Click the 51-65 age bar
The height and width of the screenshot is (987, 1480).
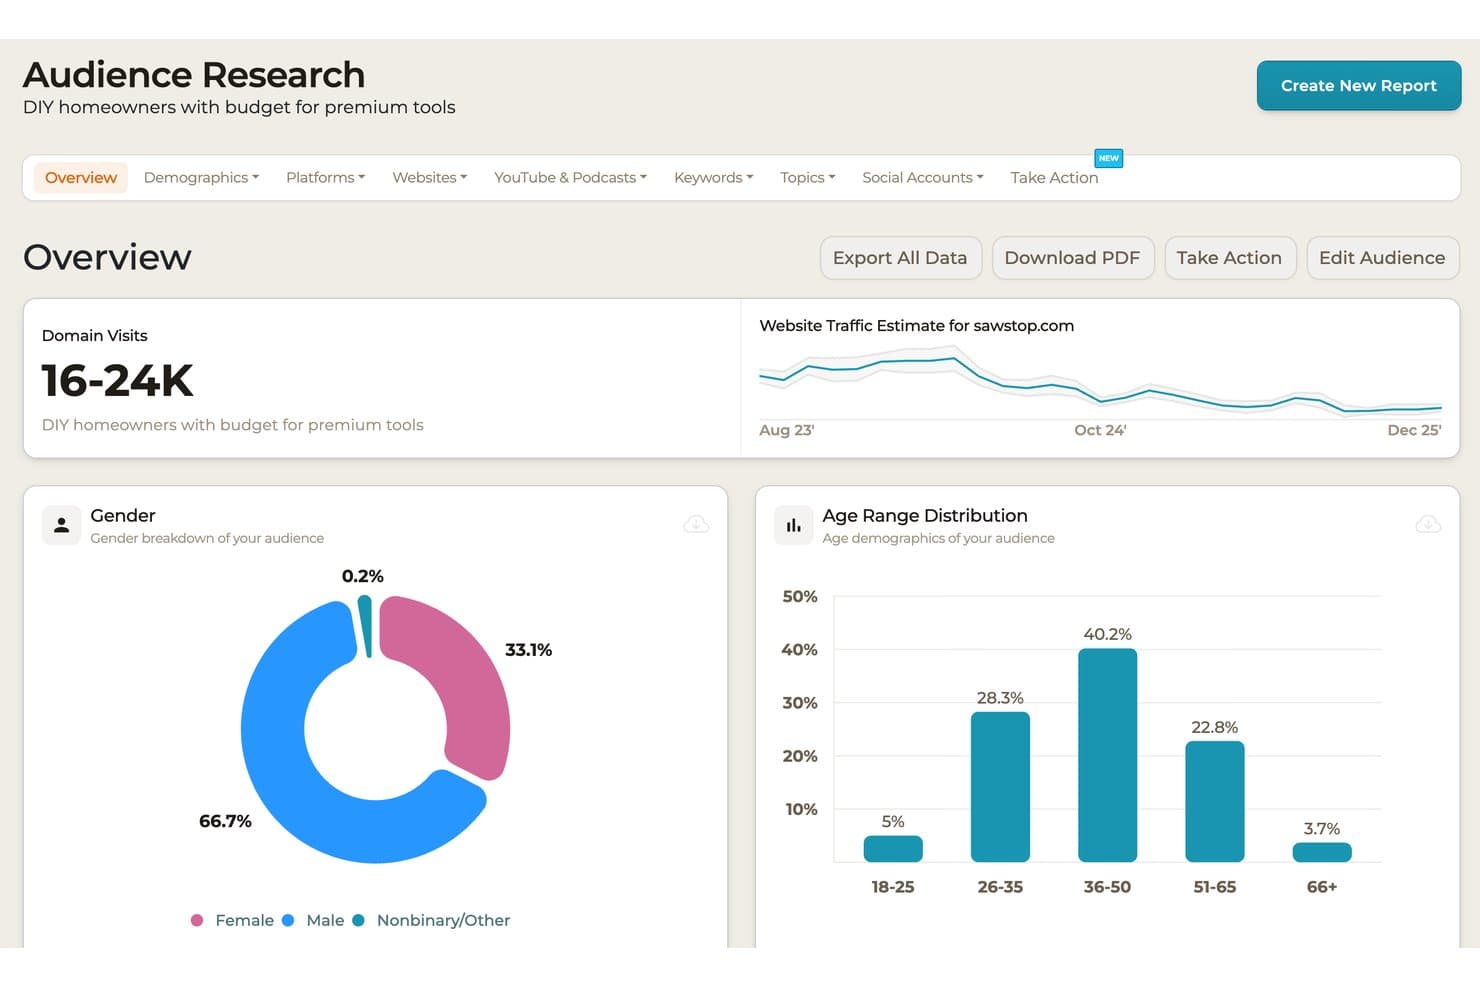point(1215,801)
